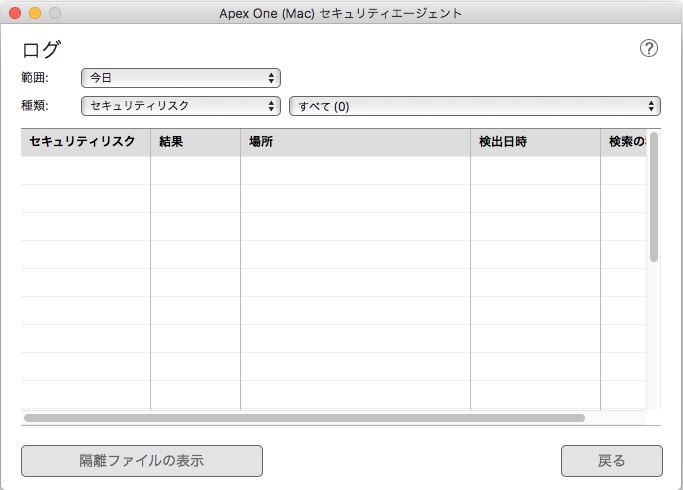Select the first empty row in log table
Viewport: 683px width, 490px height.
pos(330,170)
